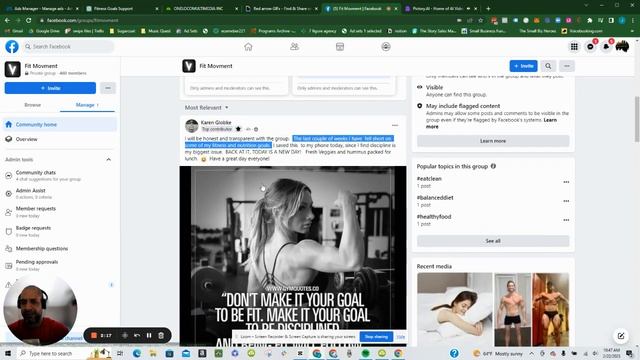The width and height of the screenshot is (640, 360).
Task: Open the Pictory AI browser tab
Action: coord(440,8)
